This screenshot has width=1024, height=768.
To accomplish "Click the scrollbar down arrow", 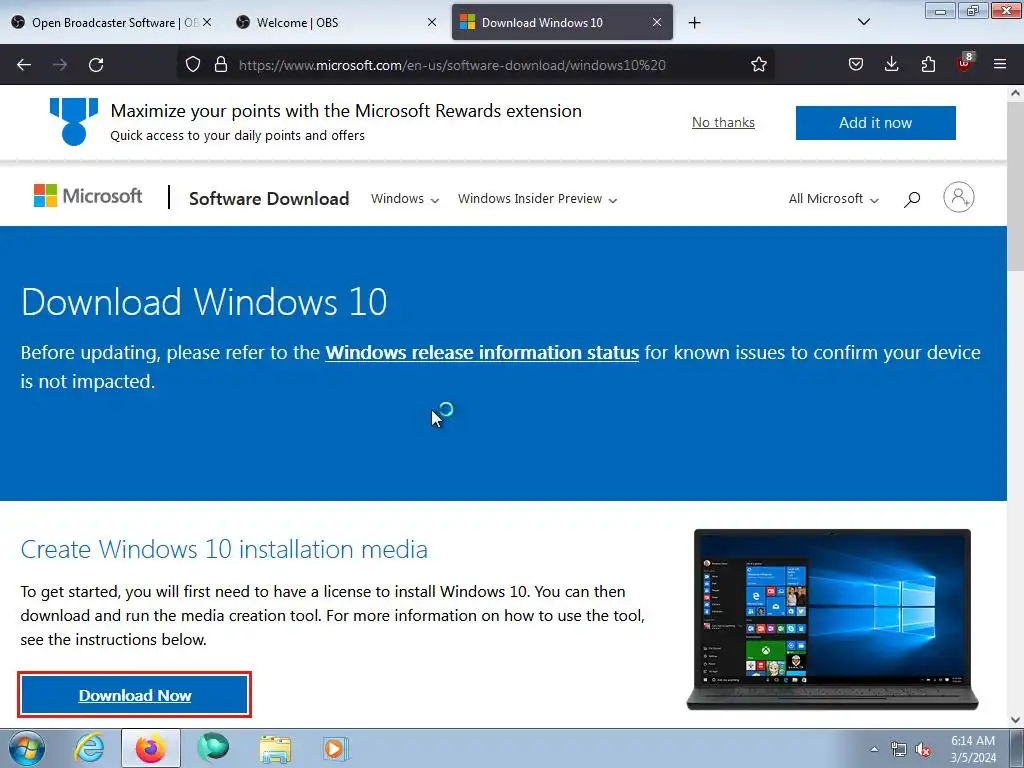I will click(1015, 720).
